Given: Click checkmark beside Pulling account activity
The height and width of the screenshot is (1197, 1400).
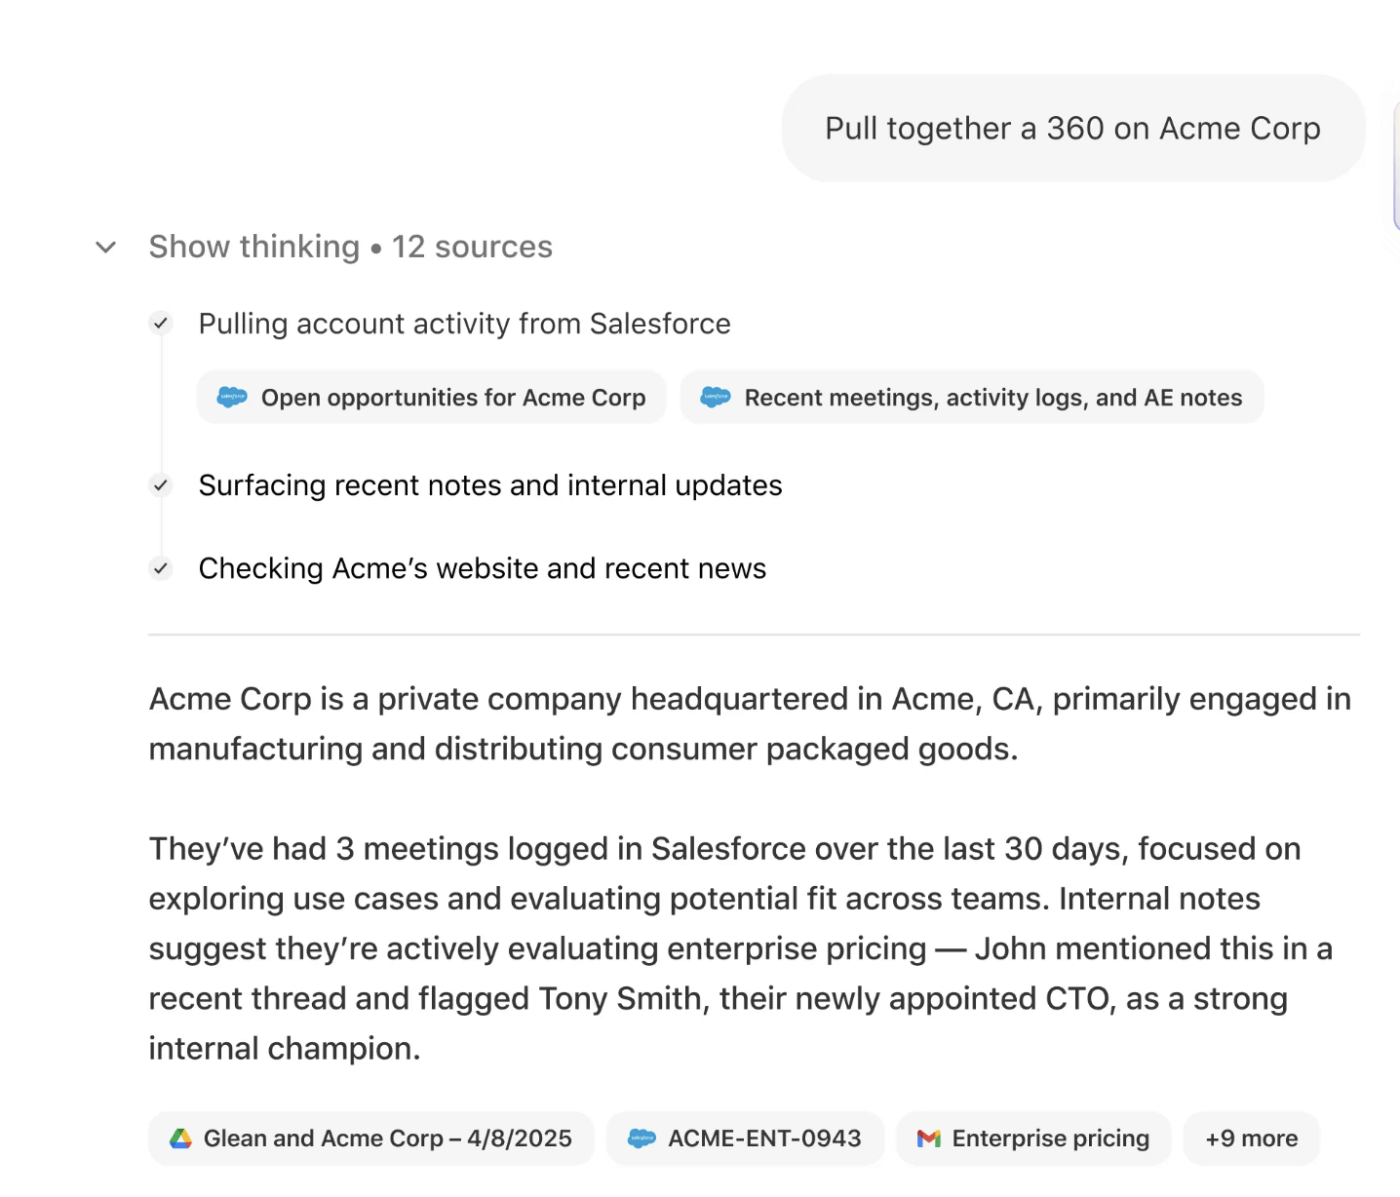Looking at the screenshot, I should [160, 323].
